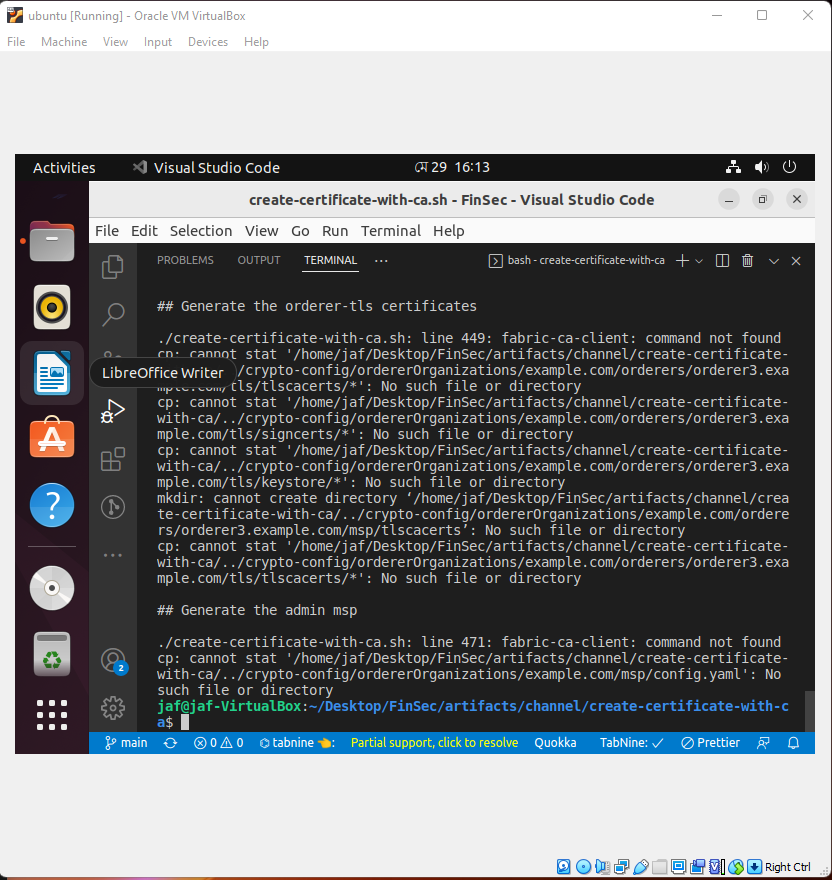Launch LibreOffice Writer from the dock
Viewport: 832px width, 880px height.
coord(51,373)
